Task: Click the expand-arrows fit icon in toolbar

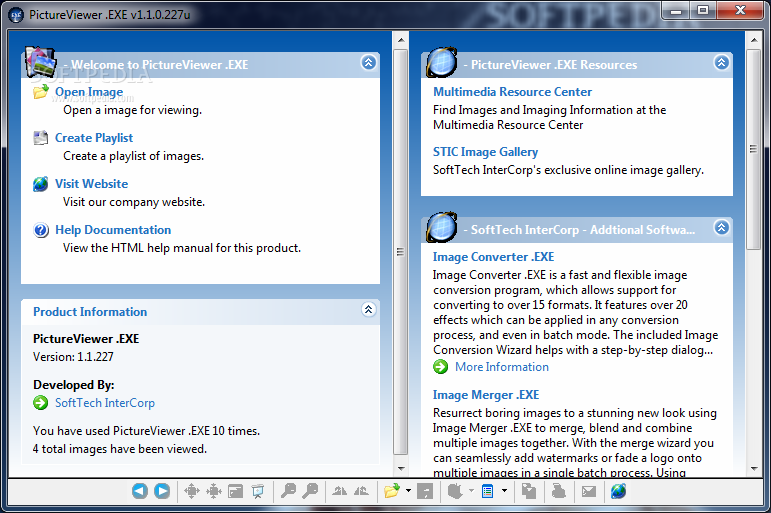Action: (x=191, y=491)
